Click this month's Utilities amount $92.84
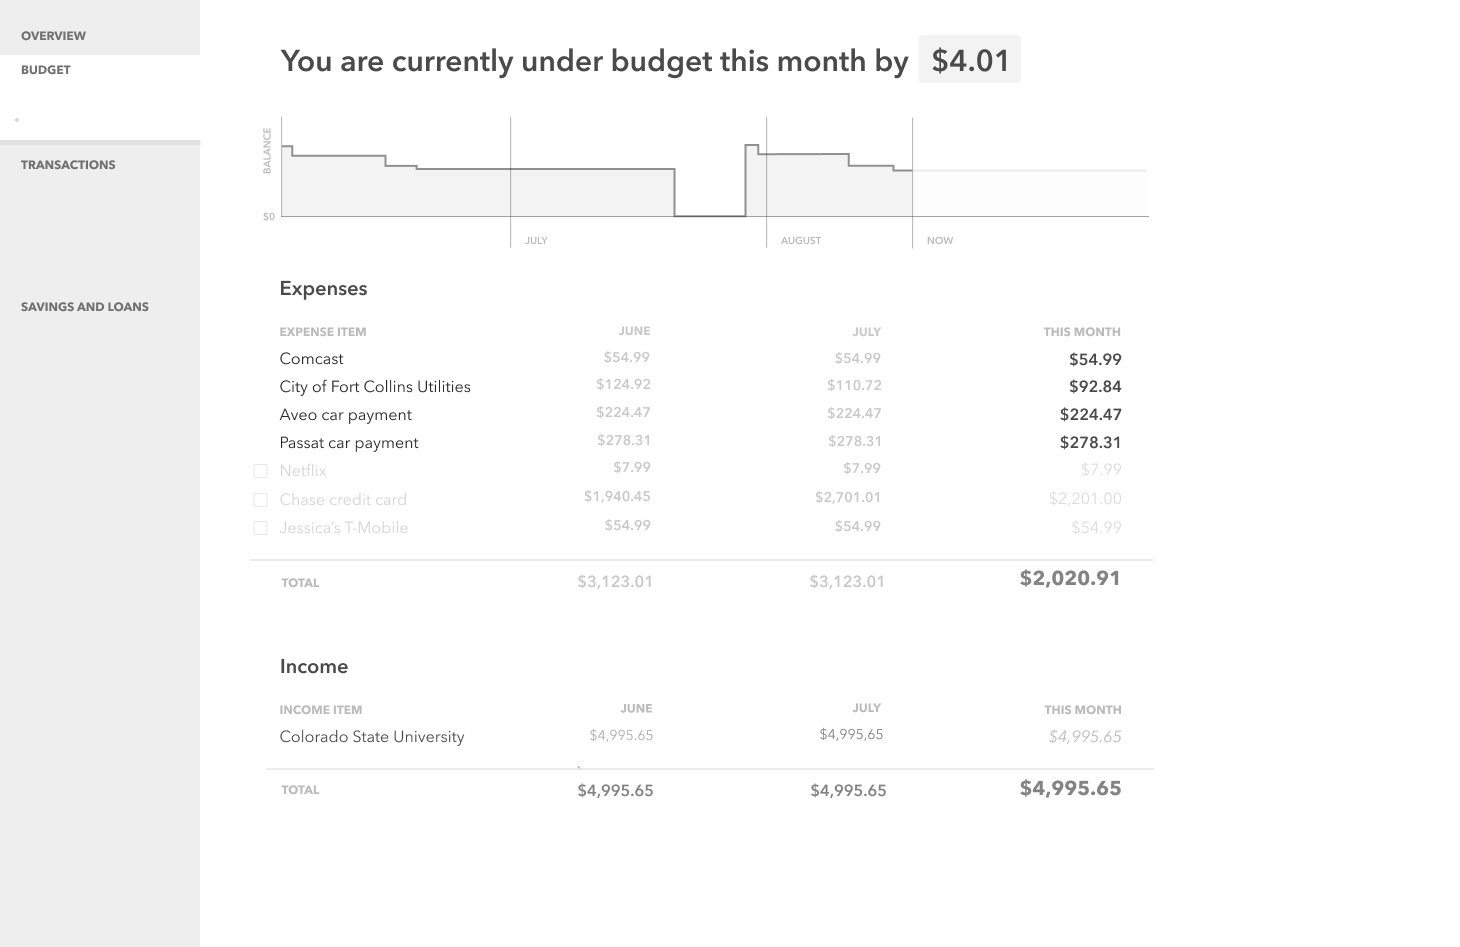 1095,387
